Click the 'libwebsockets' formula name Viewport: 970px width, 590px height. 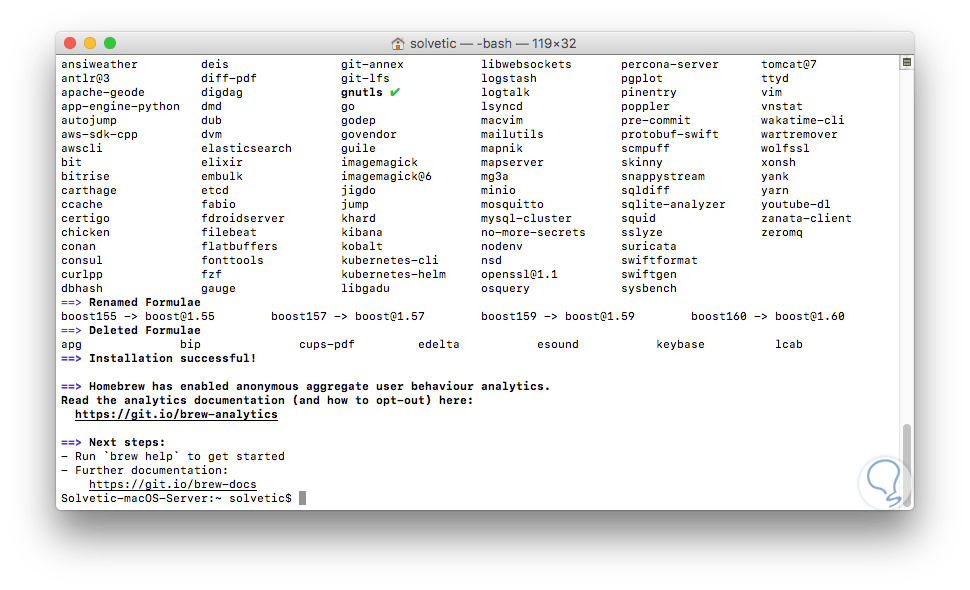tap(526, 64)
